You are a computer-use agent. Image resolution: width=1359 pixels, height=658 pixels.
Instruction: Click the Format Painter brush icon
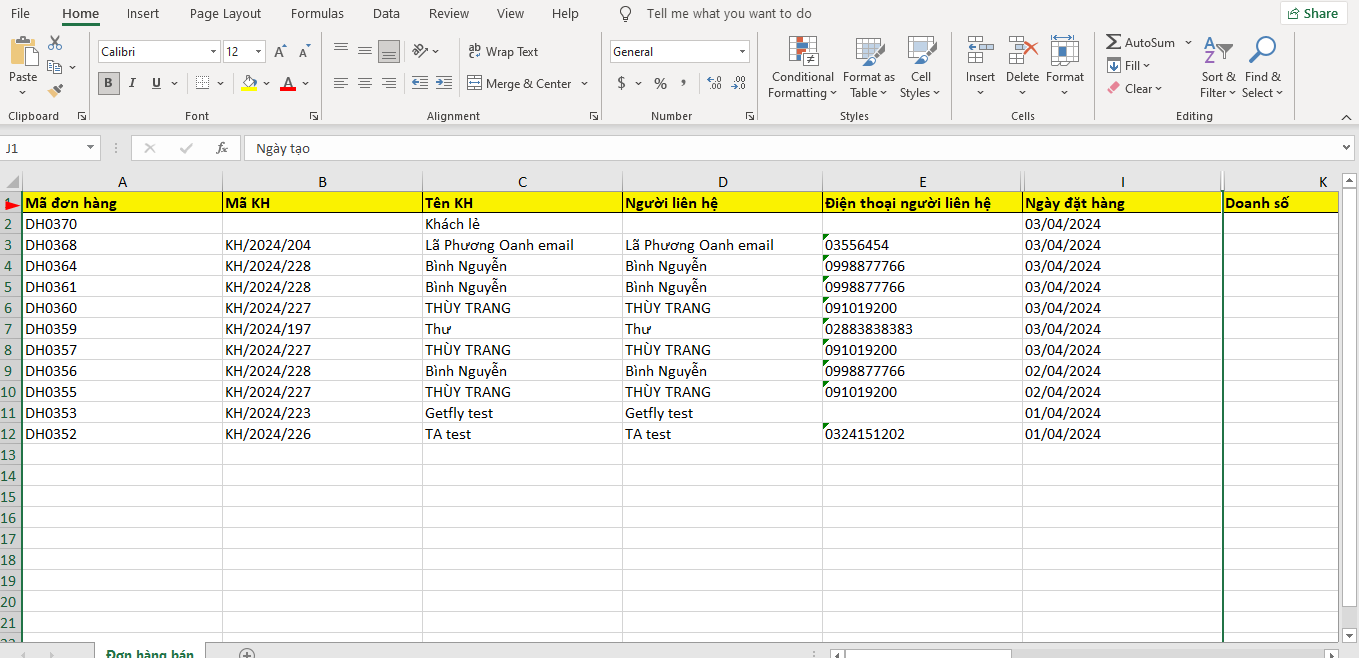point(55,90)
